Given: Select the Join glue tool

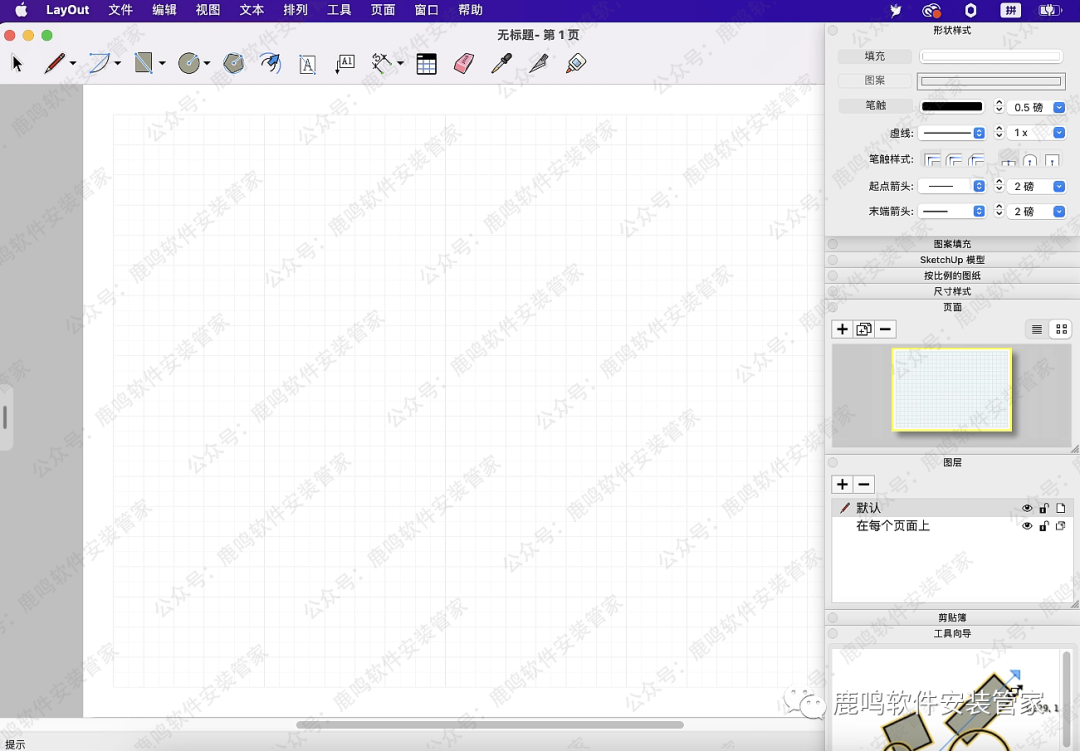Looking at the screenshot, I should click(x=575, y=64).
